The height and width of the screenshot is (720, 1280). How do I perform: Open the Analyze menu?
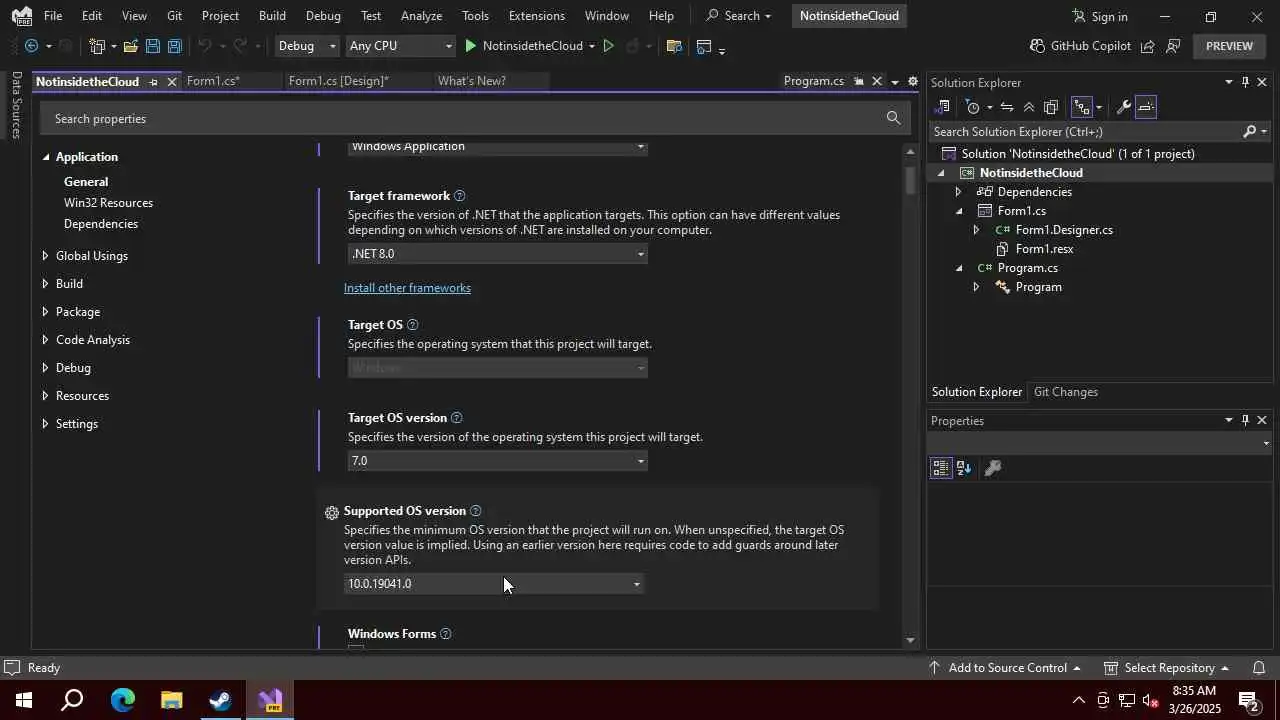(x=421, y=16)
